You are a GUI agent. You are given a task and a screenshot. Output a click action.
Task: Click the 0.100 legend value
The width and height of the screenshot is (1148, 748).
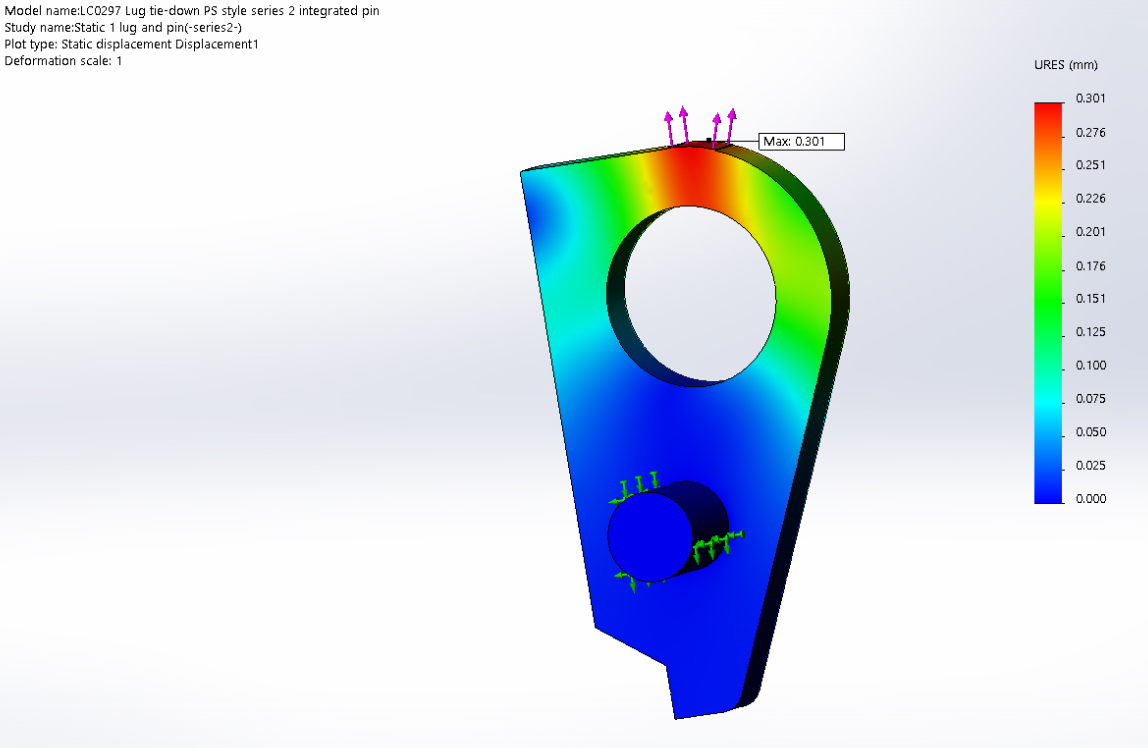(x=1090, y=365)
